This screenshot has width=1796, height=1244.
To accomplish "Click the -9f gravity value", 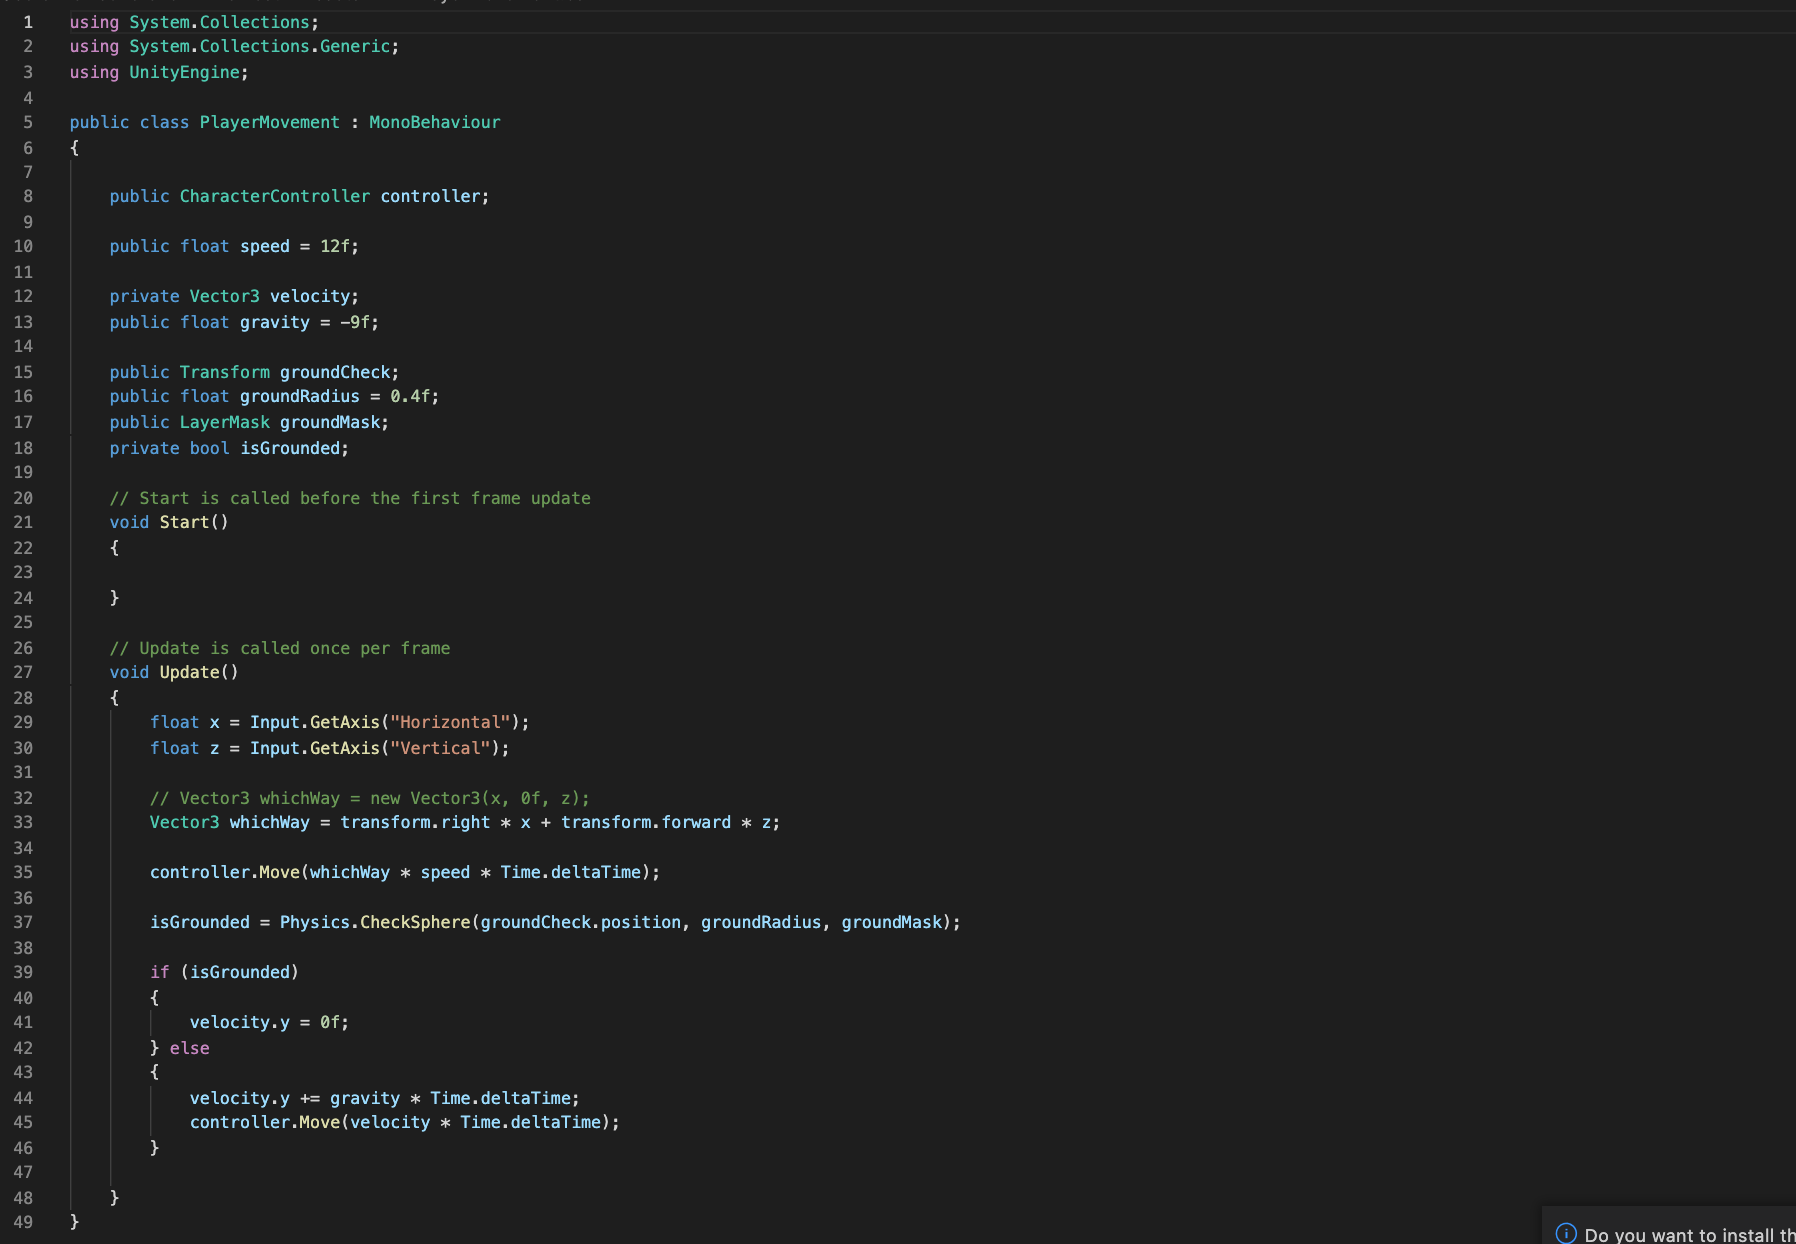I will click(x=355, y=322).
